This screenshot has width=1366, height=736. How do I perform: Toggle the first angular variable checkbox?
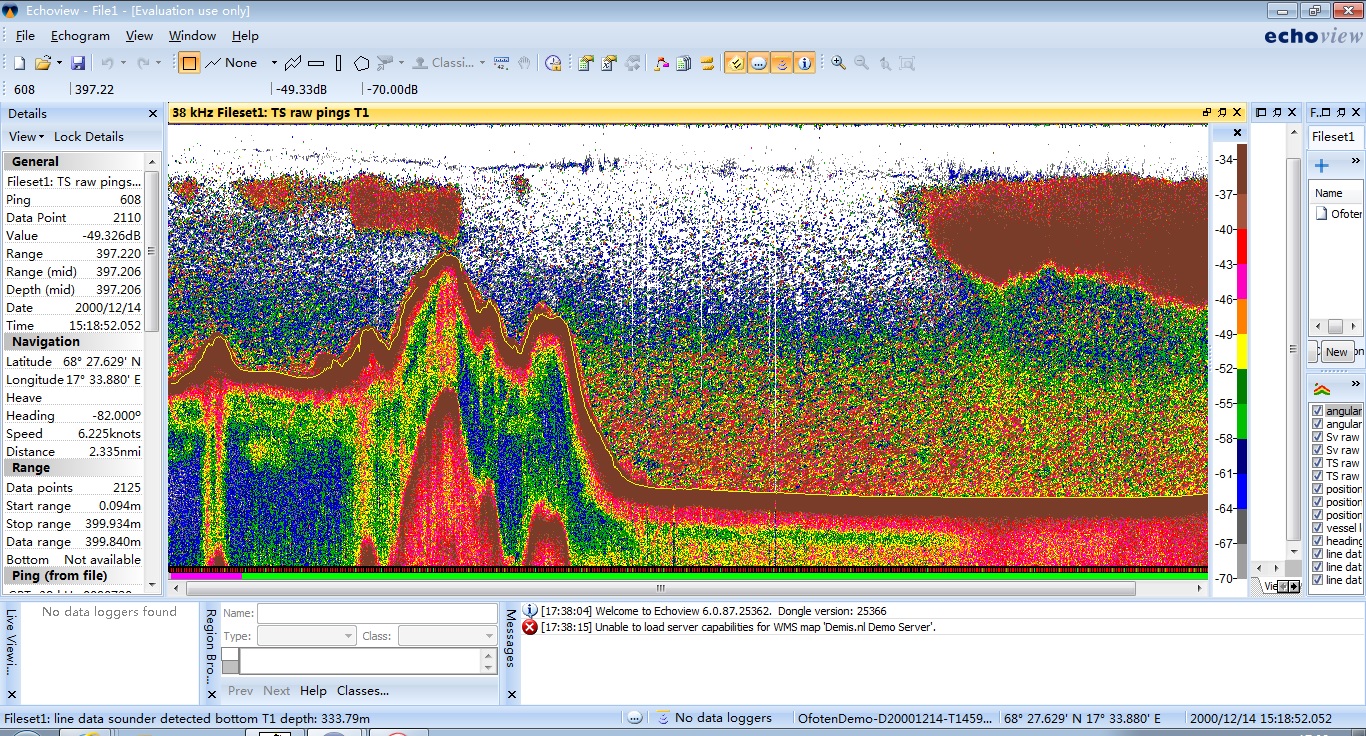click(1317, 411)
